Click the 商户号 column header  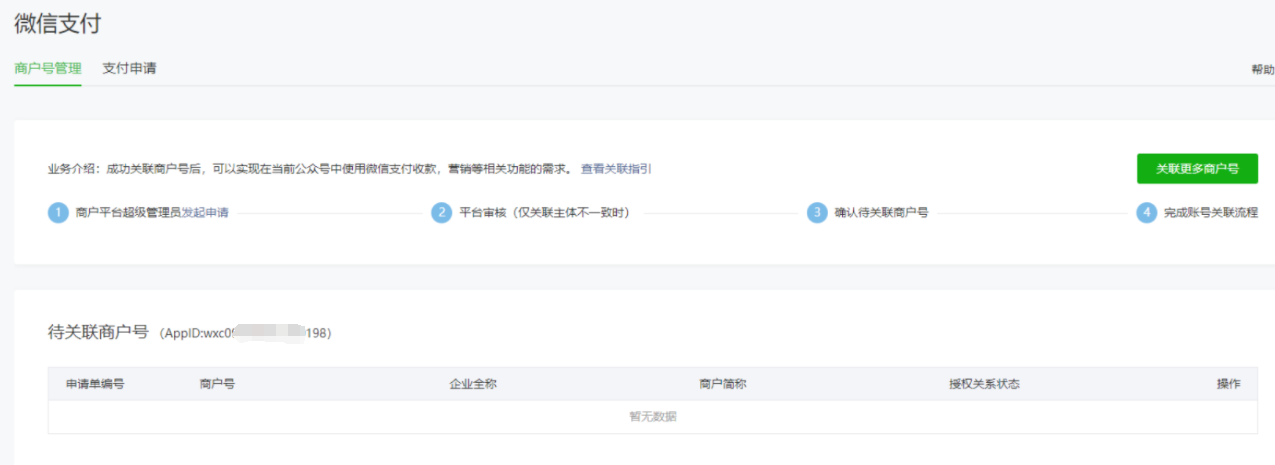tap(217, 384)
